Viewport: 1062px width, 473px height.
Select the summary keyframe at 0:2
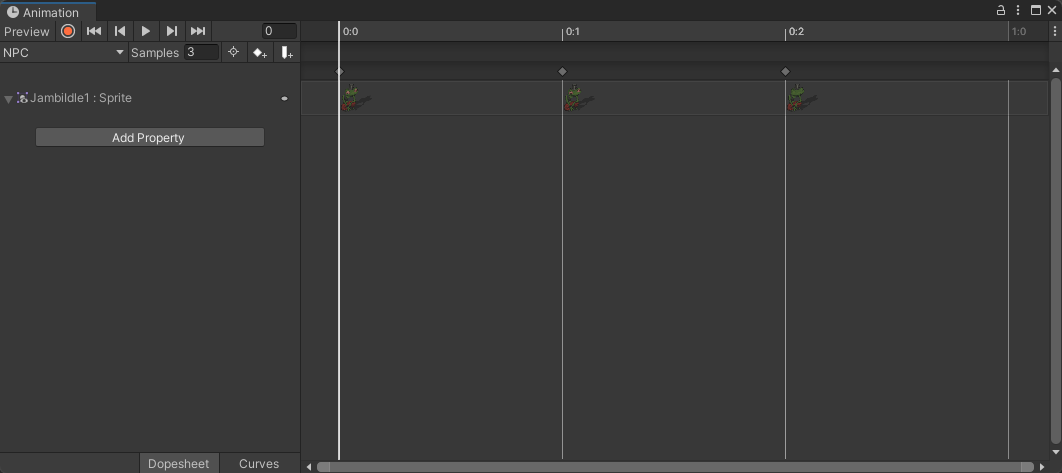pyautogui.click(x=786, y=71)
